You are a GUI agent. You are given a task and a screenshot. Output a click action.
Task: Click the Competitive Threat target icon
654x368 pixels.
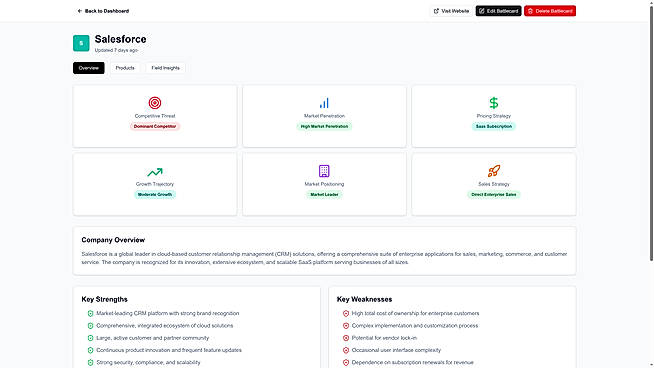coord(155,103)
